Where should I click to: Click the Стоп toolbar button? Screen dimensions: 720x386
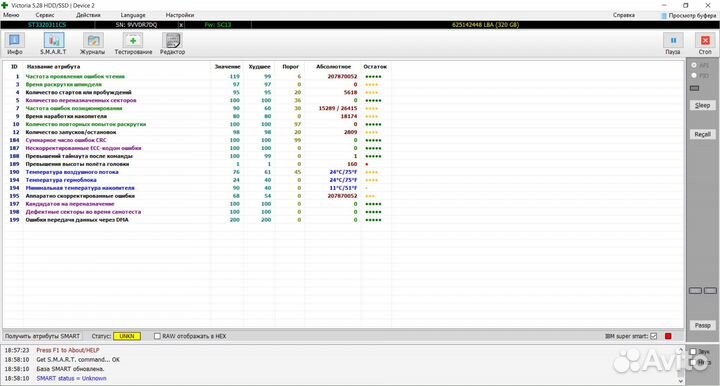705,44
